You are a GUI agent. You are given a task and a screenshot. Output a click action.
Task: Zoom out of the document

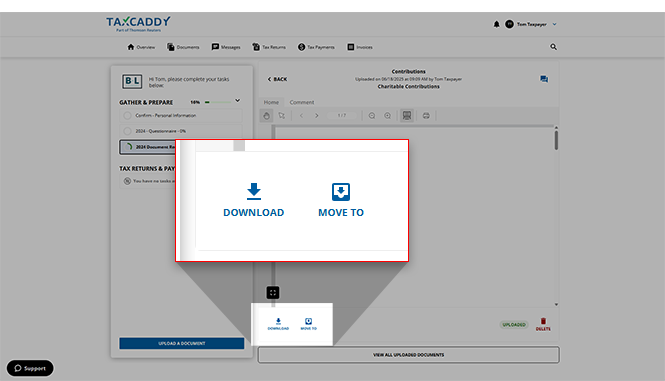pos(372,115)
